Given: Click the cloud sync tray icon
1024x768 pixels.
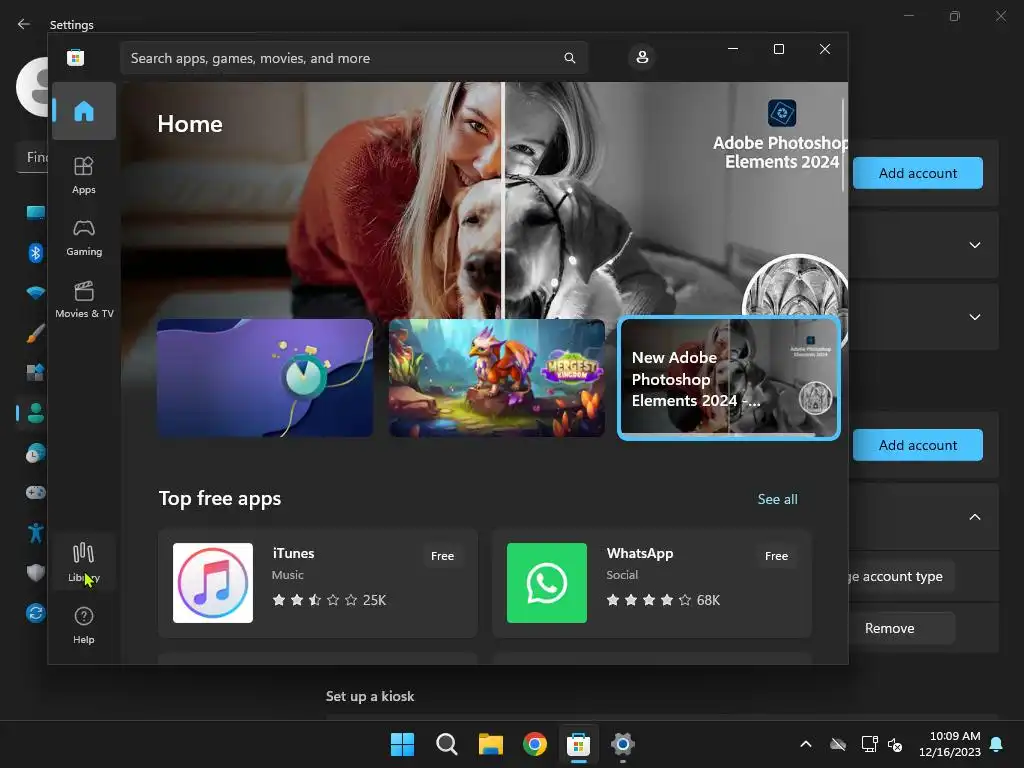Looking at the screenshot, I should pyautogui.click(x=838, y=744).
